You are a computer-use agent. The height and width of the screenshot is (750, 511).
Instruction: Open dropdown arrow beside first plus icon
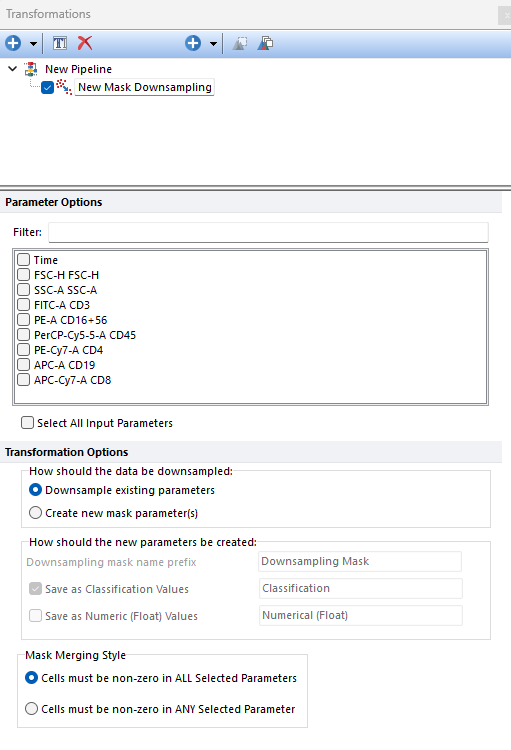coord(33,44)
